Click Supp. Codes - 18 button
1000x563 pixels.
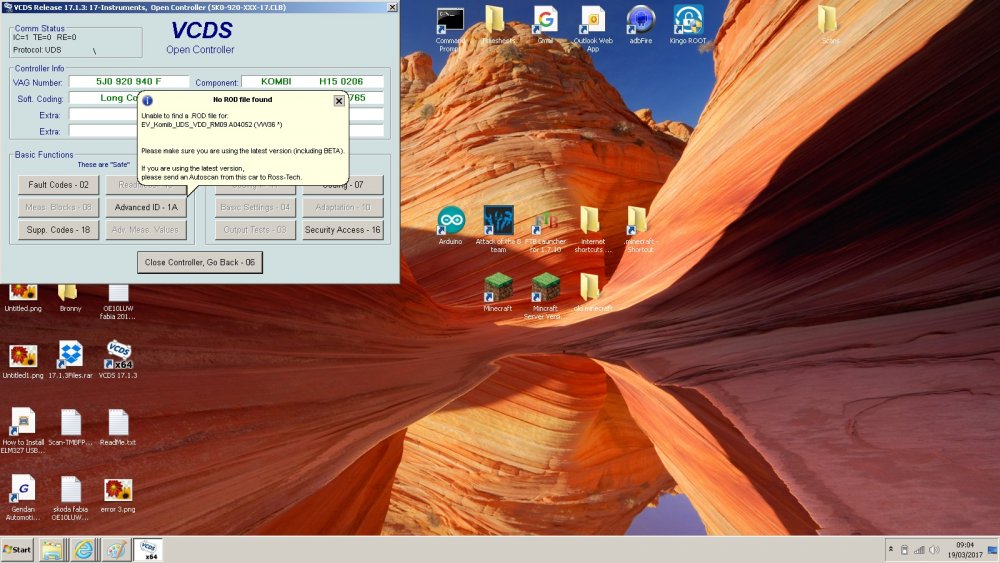[58, 230]
